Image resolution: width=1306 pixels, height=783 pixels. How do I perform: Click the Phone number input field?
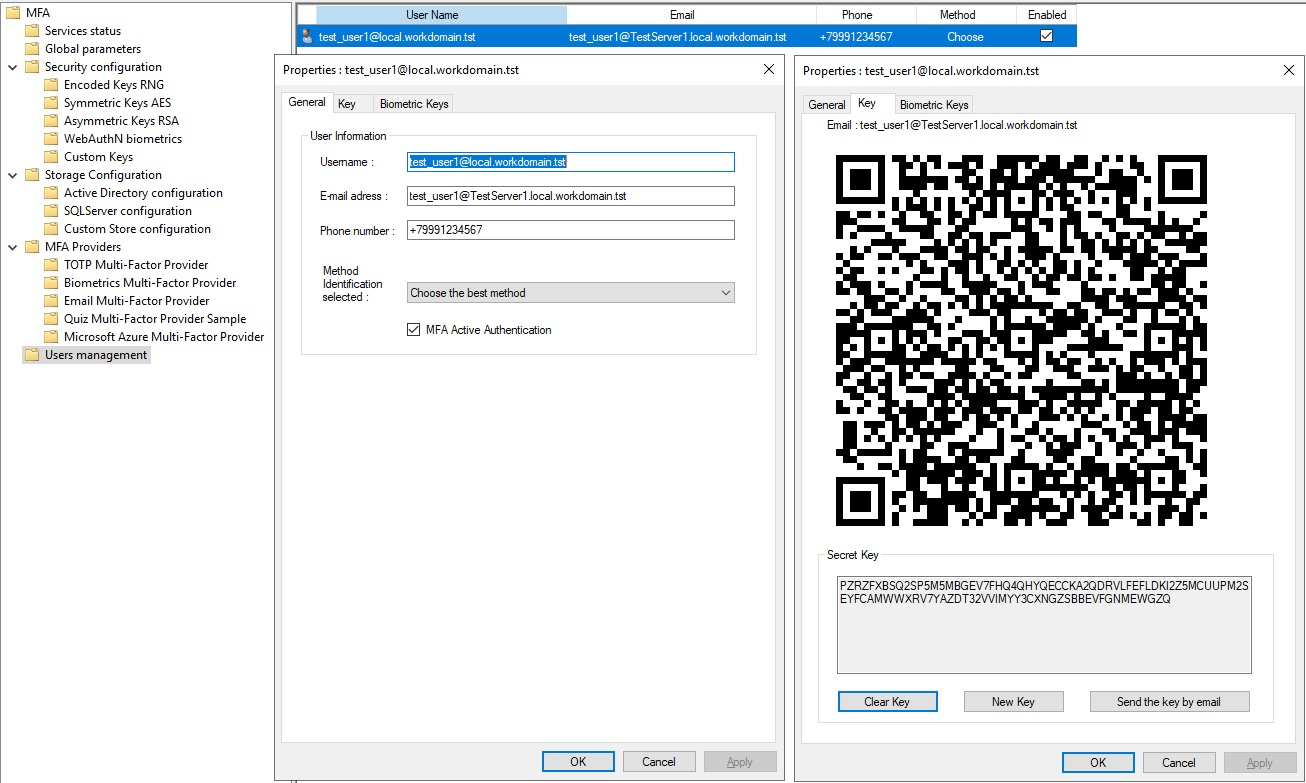pos(570,230)
